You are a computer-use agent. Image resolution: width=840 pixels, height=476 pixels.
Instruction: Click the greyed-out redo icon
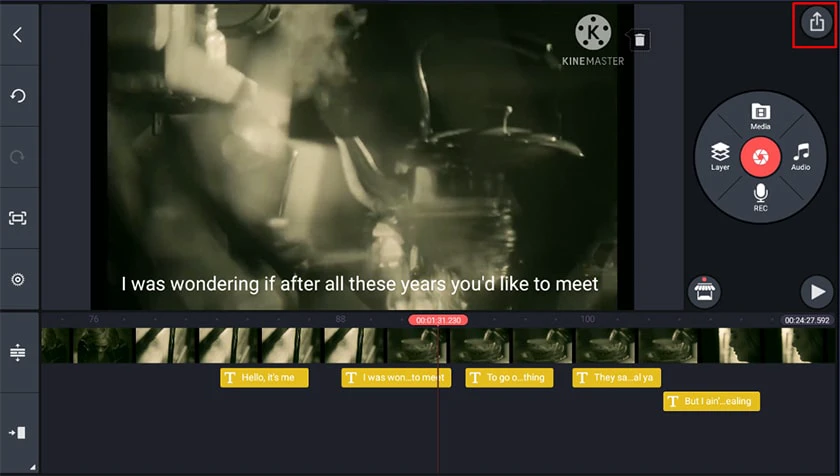[18, 157]
